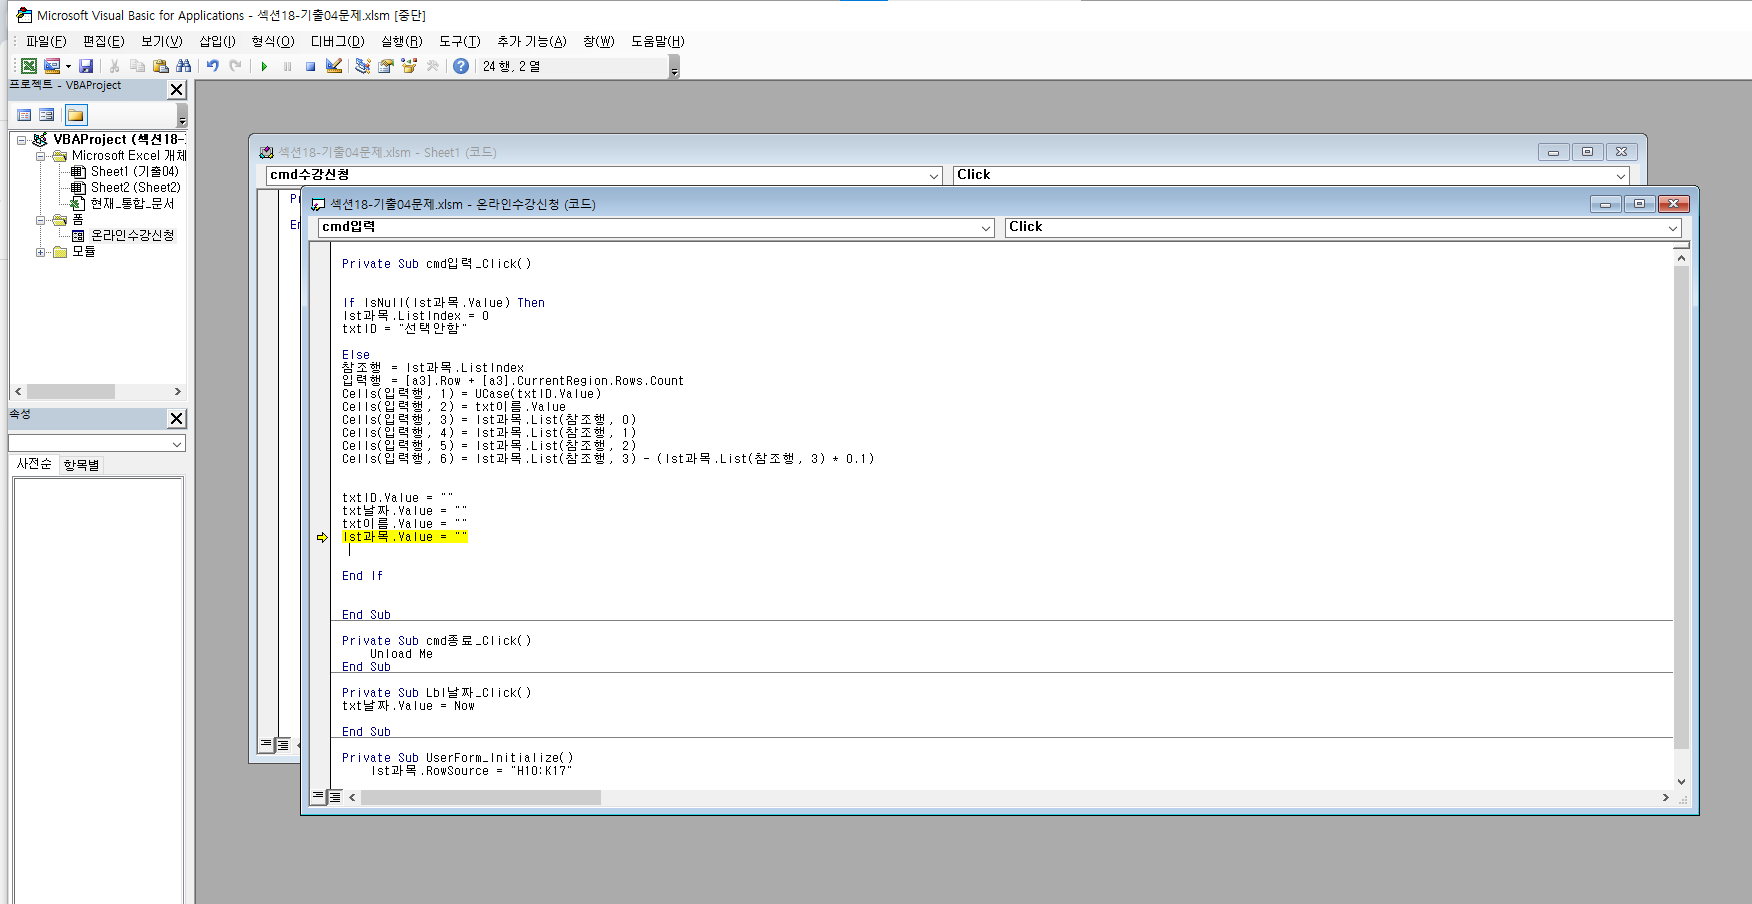The image size is (1752, 904).
Task: Click View Object button in Project panel
Action: tap(46, 115)
